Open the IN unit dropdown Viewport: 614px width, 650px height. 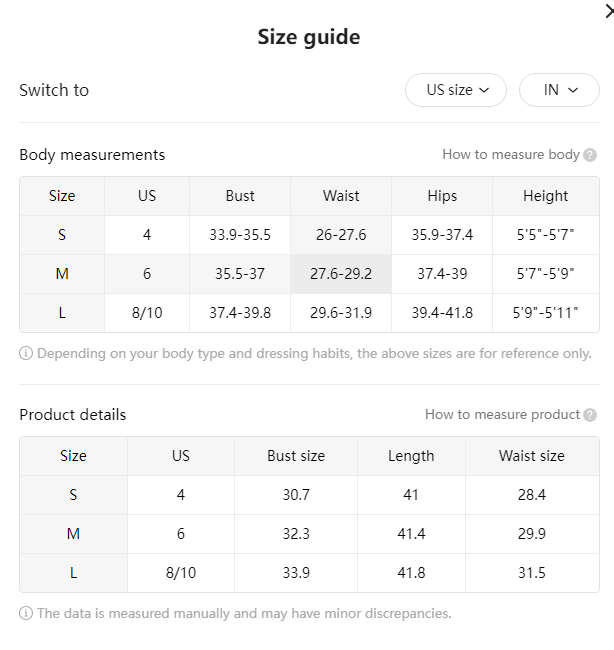tap(559, 90)
